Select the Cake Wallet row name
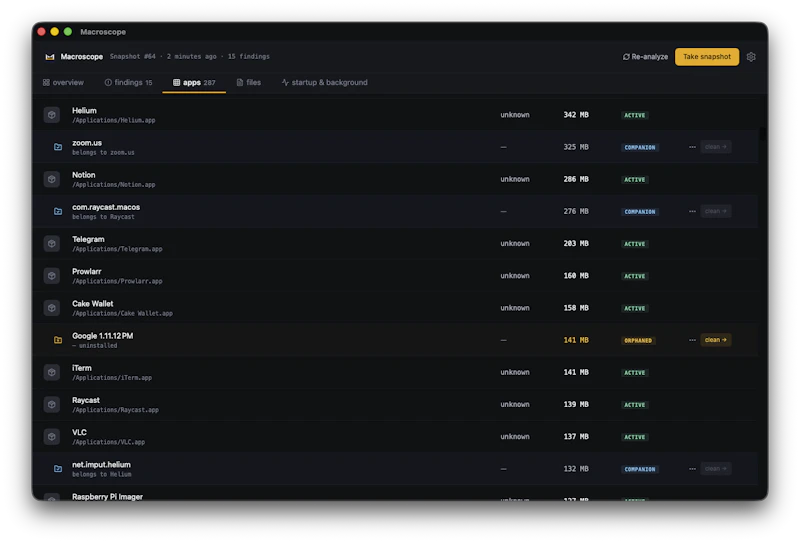Image resolution: width=800 pixels, height=543 pixels. [92, 303]
